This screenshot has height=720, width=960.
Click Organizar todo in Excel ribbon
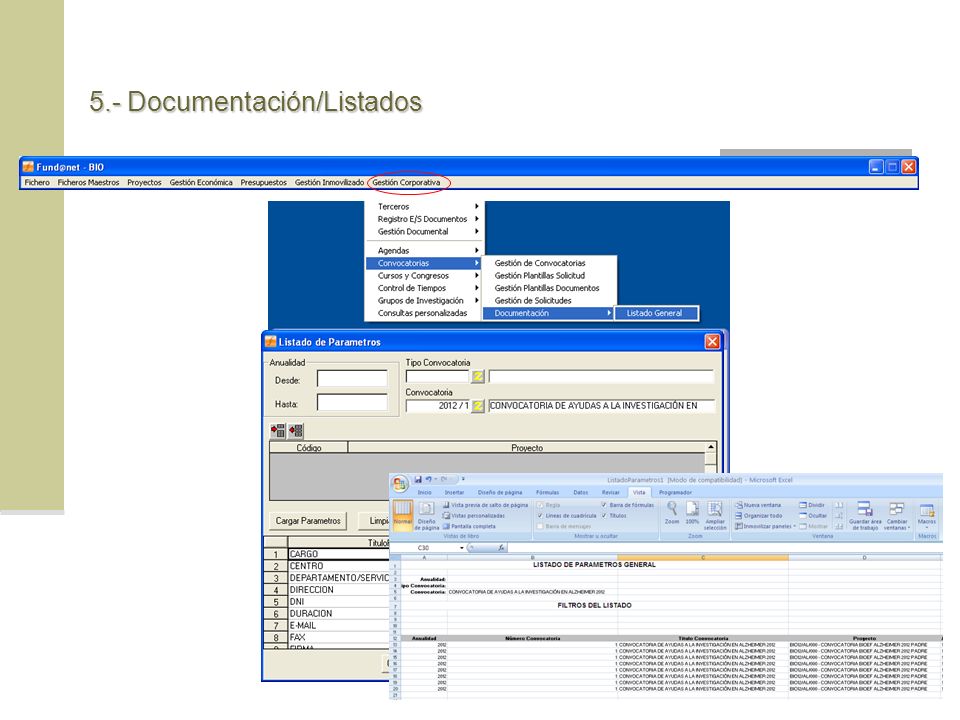tap(759, 516)
